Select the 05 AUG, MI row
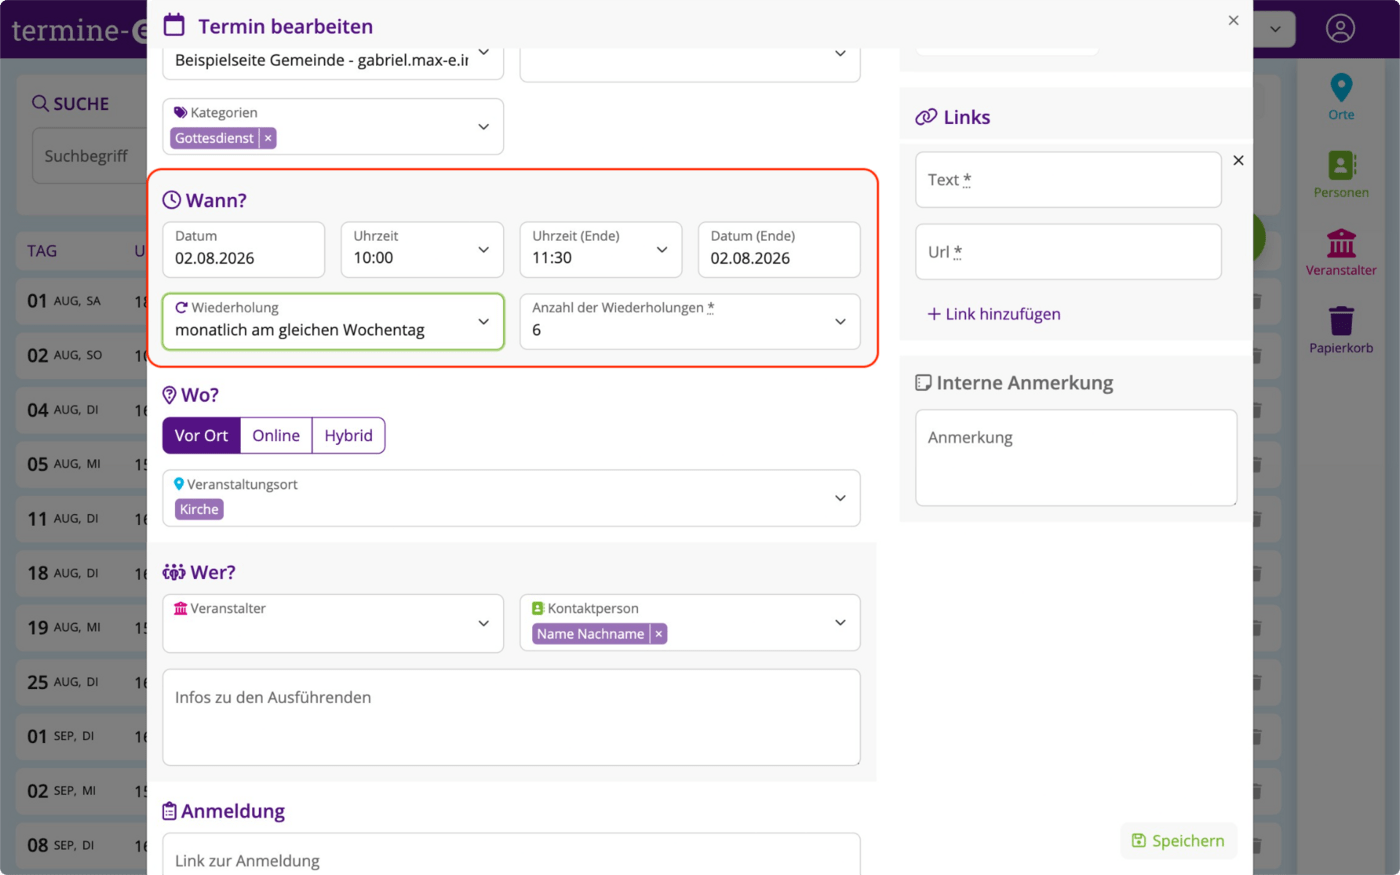This screenshot has width=1400, height=875. tap(82, 464)
